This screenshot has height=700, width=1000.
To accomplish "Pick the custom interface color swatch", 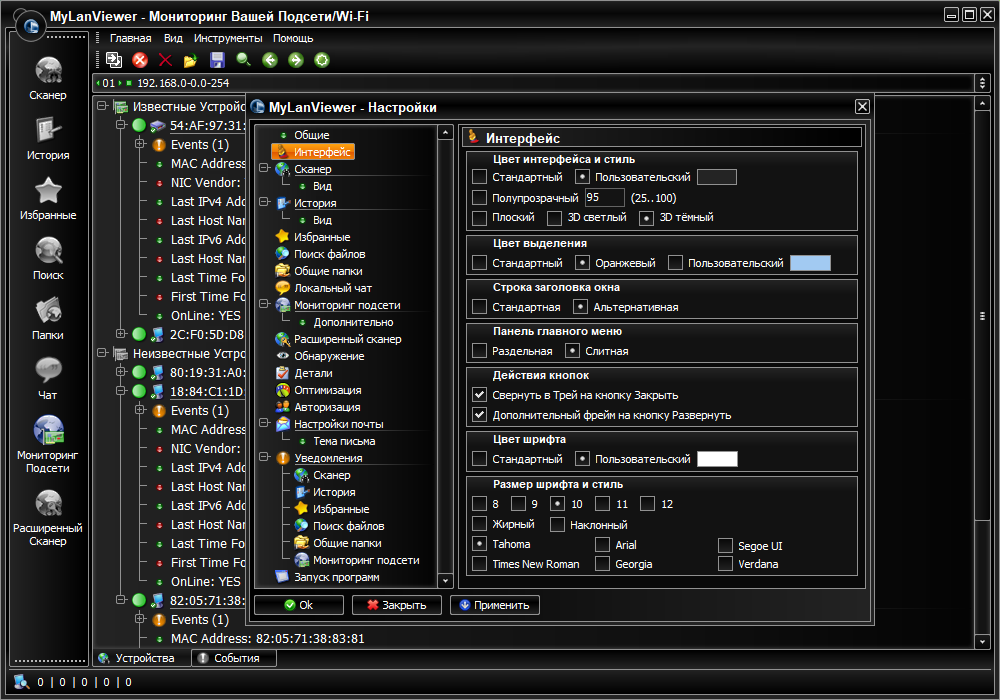I will [717, 177].
